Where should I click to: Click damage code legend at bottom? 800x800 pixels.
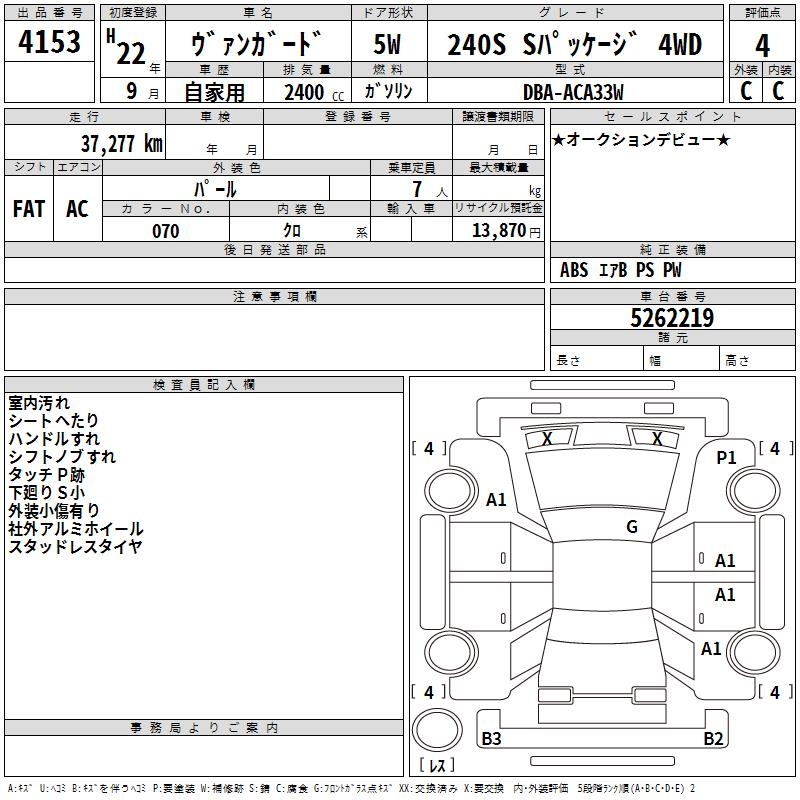click(352, 788)
